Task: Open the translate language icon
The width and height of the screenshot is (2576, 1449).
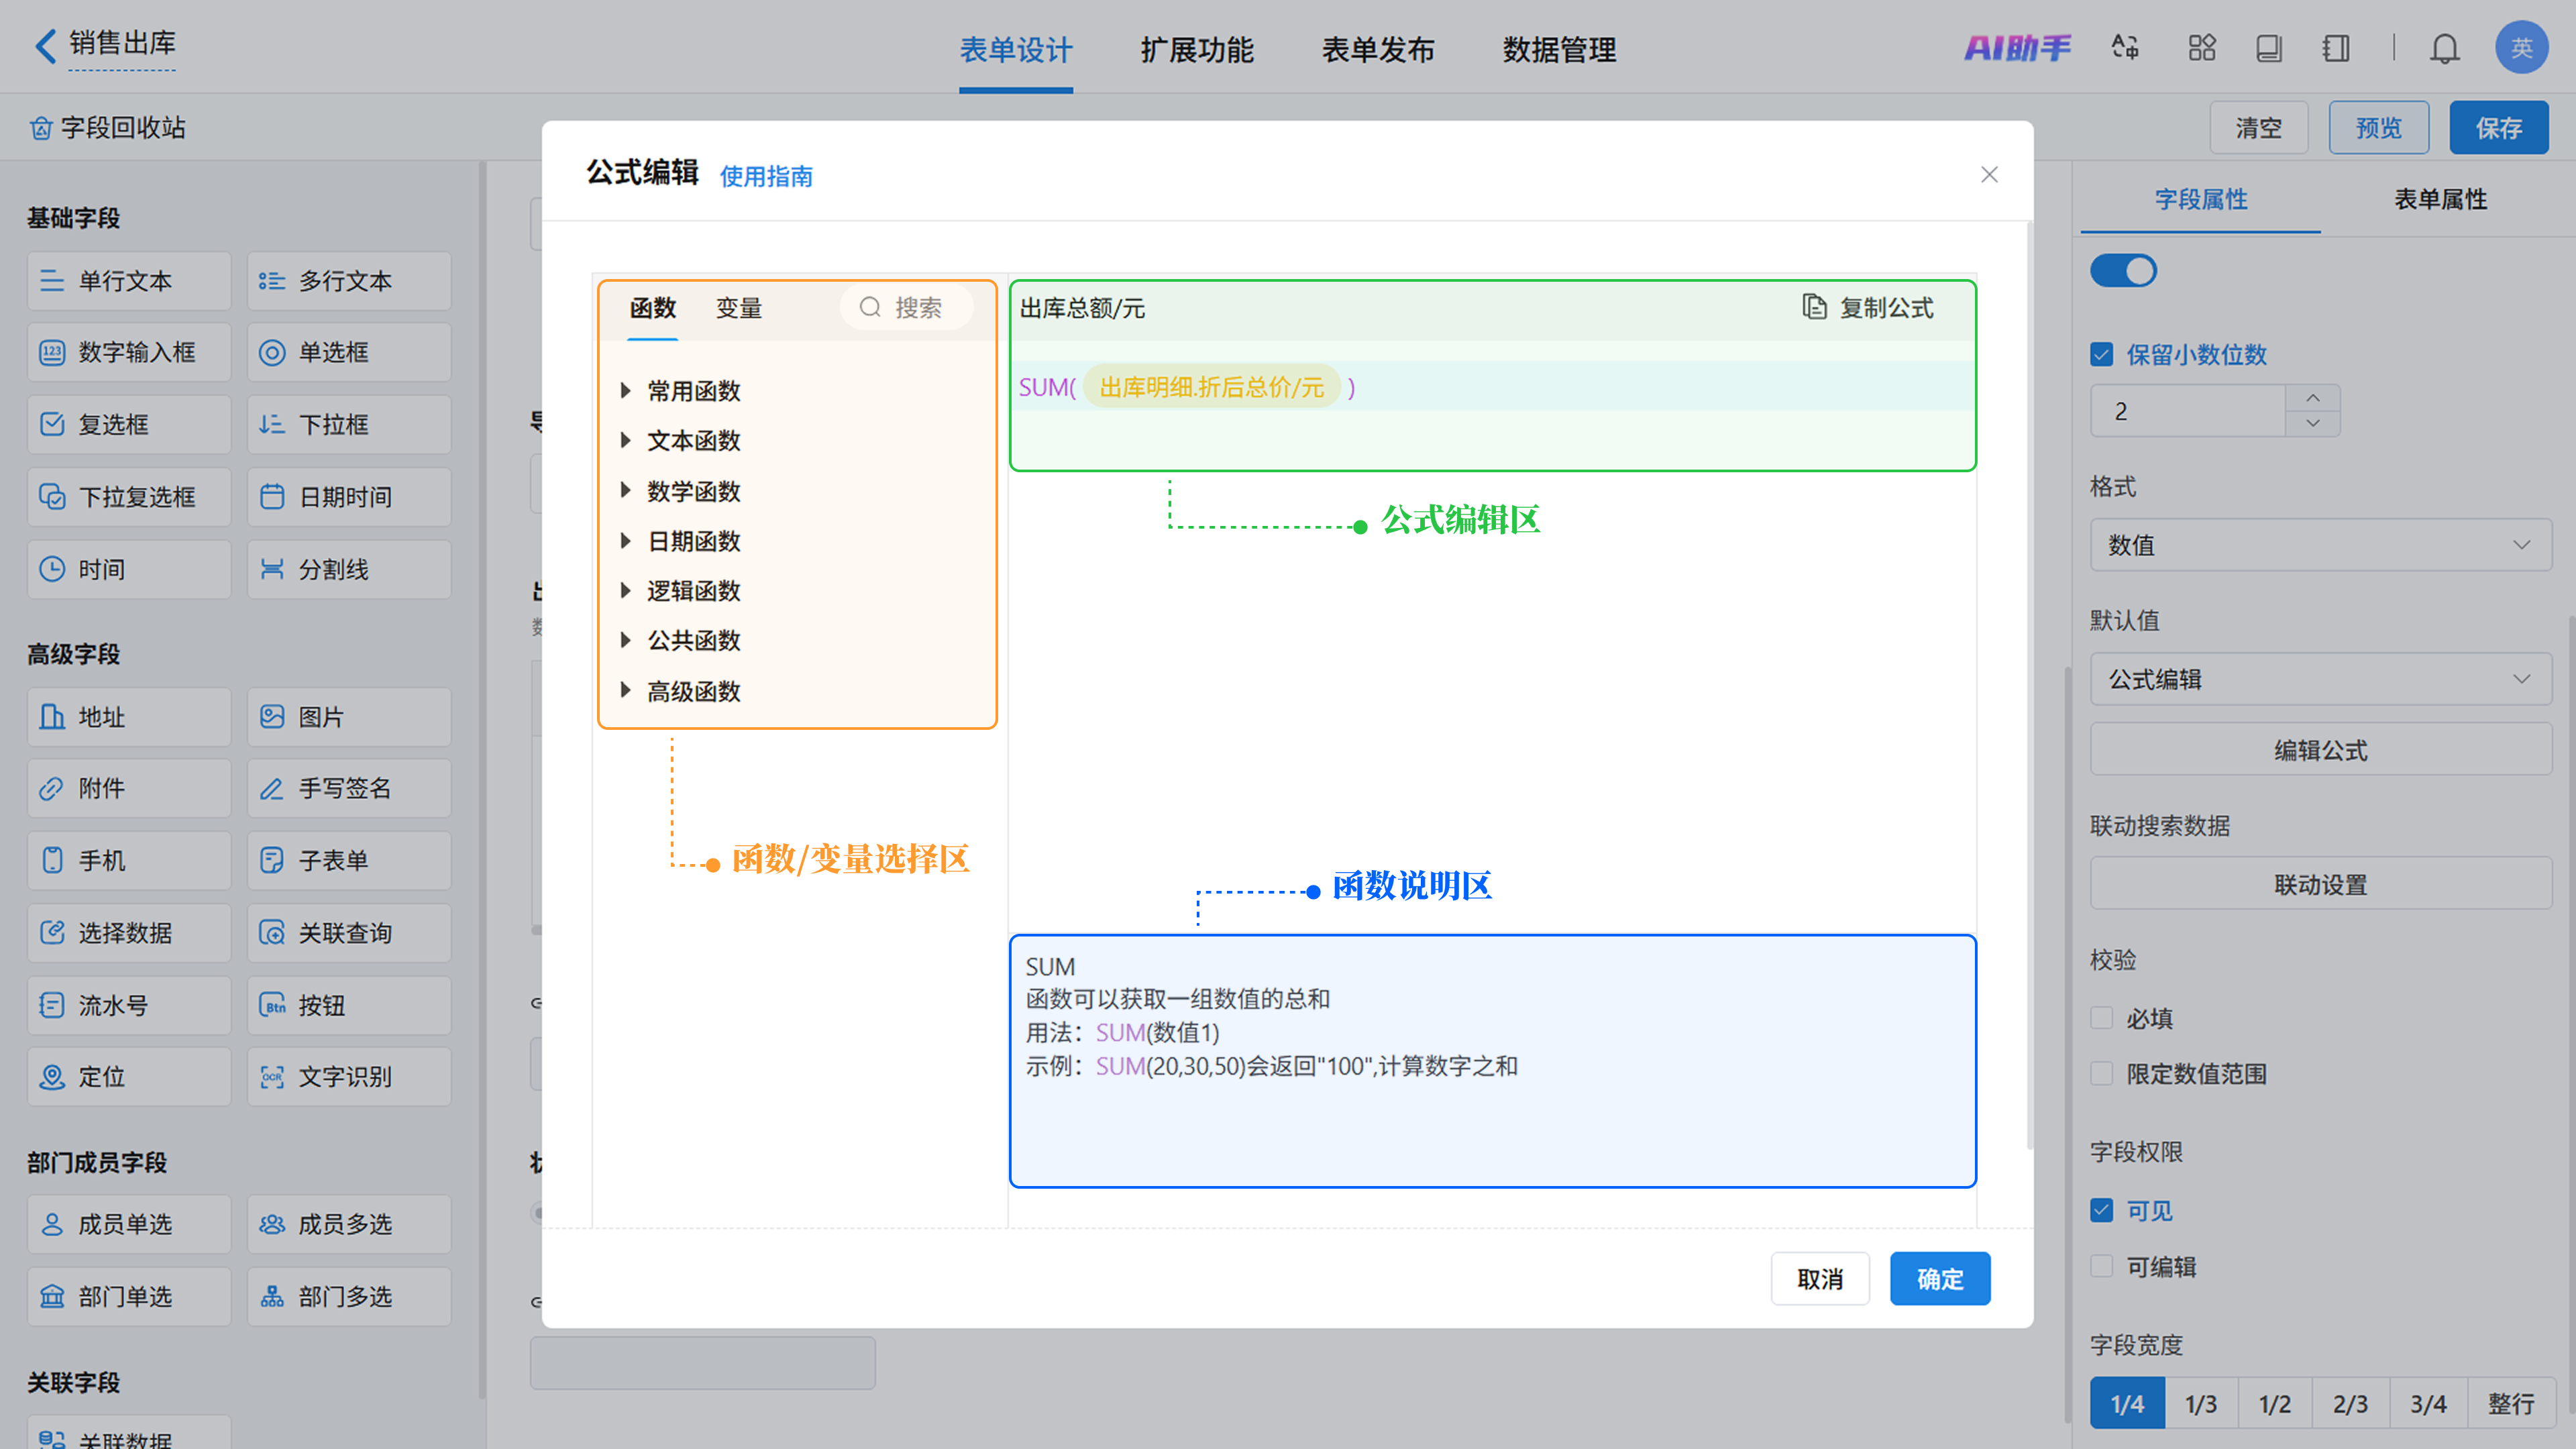Action: (x=2125, y=47)
